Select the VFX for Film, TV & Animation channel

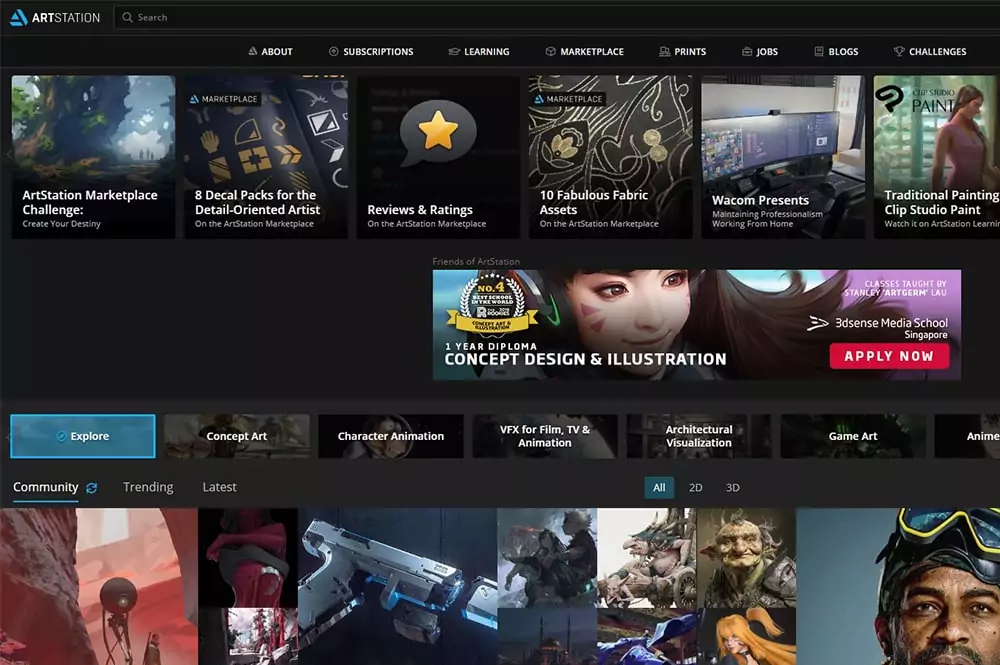tap(545, 436)
